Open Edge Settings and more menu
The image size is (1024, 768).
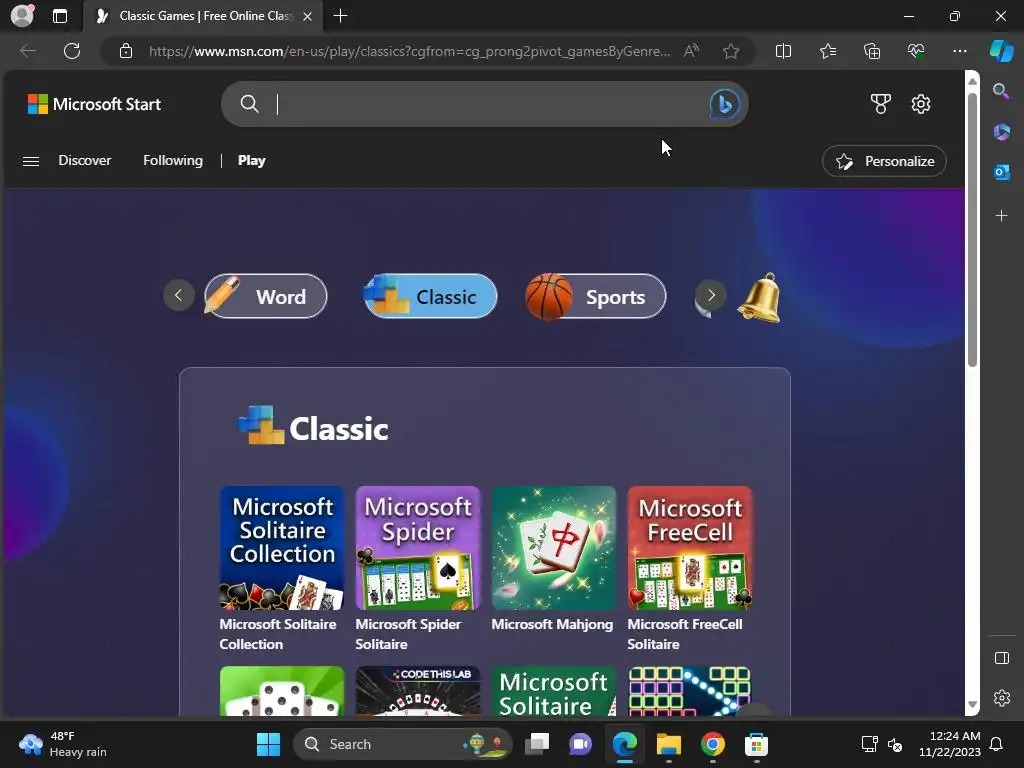(959, 51)
